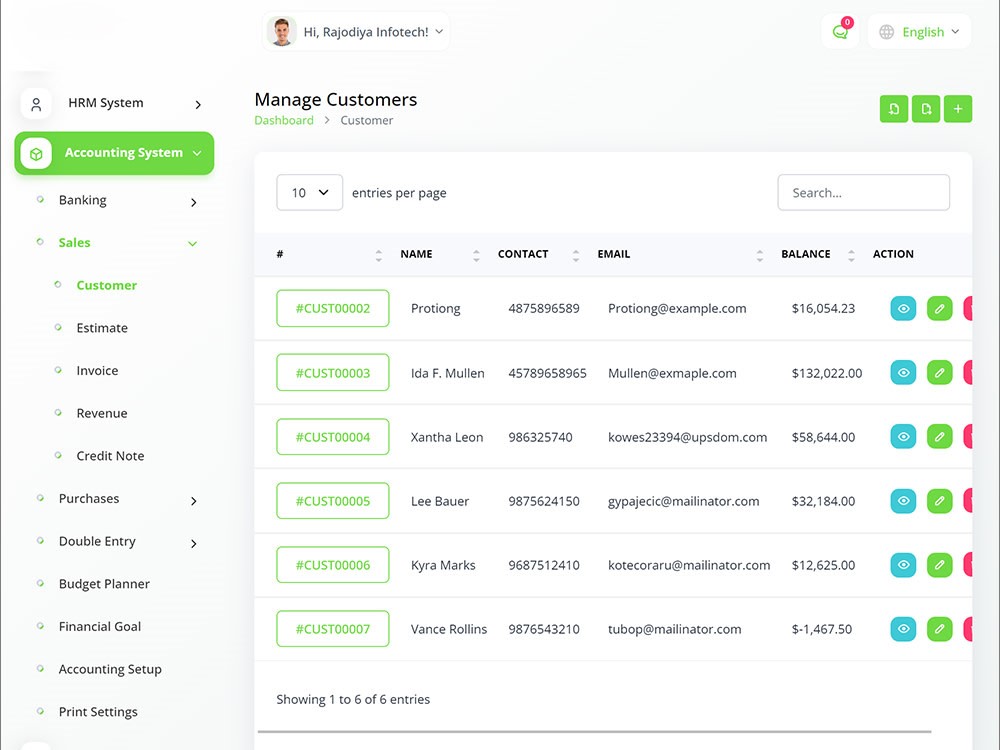
Task: Expand the Double Entry submenu
Action: [x=194, y=544]
